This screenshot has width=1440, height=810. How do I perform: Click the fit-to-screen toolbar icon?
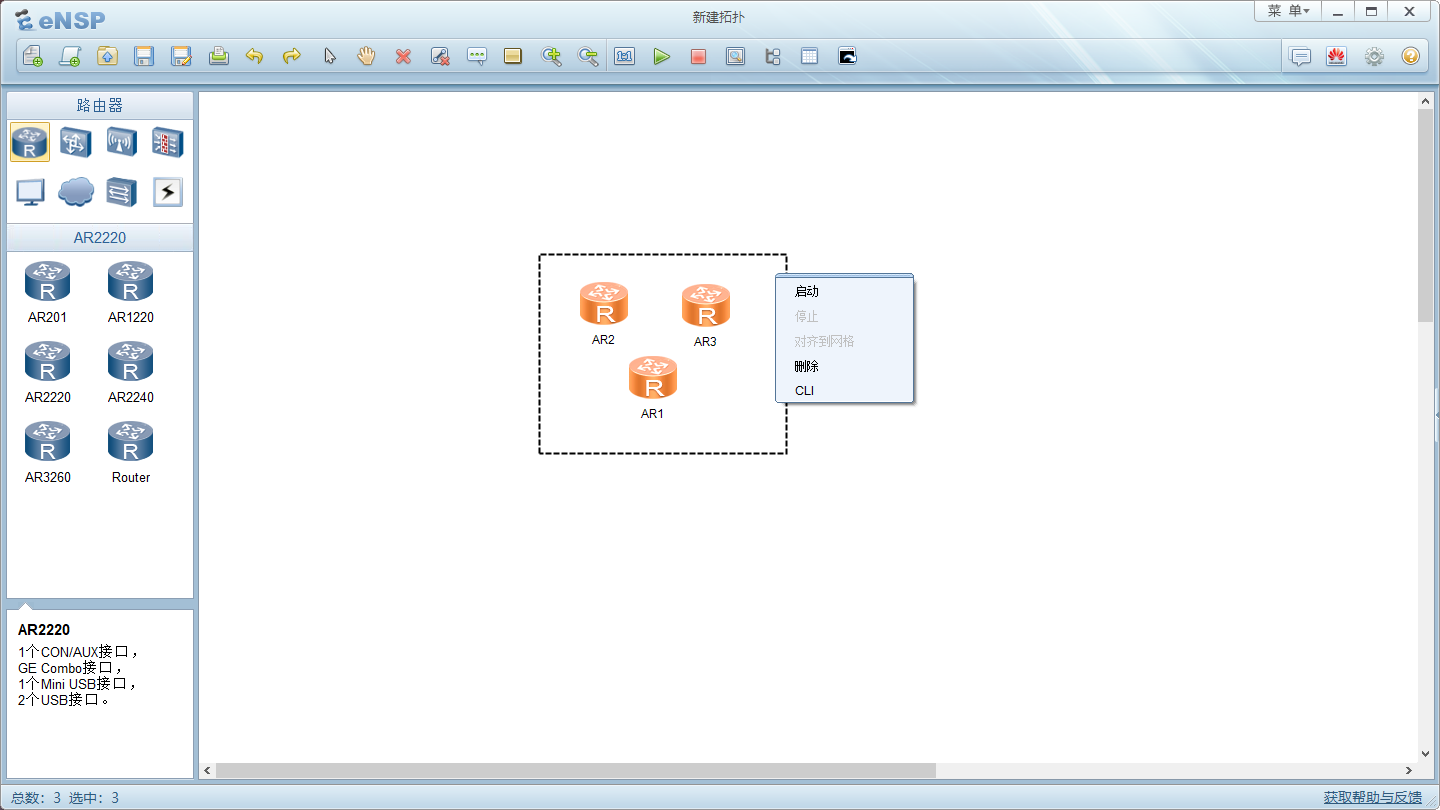tap(625, 56)
